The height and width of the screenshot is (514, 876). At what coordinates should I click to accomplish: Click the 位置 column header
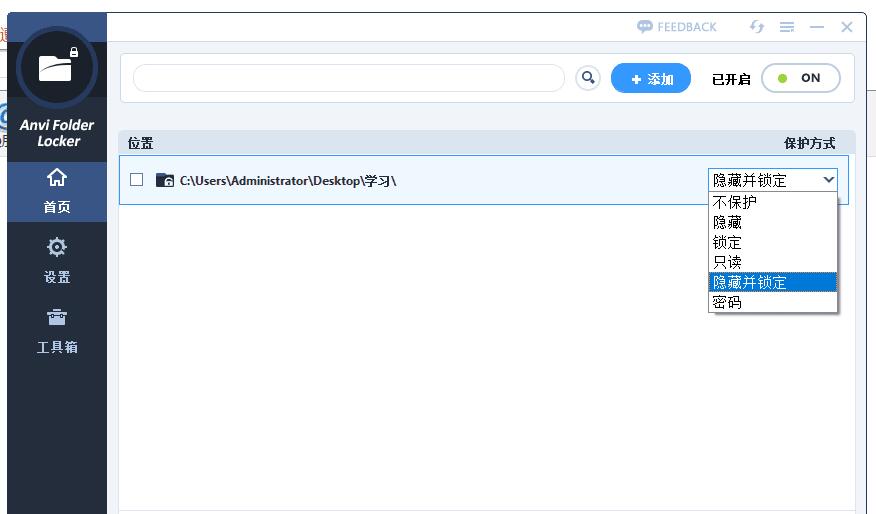pos(140,144)
